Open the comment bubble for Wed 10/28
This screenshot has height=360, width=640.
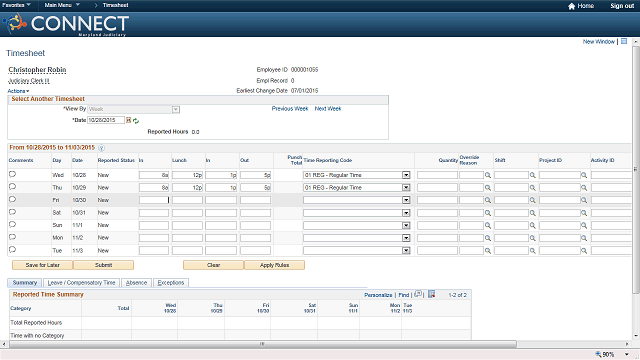click(x=12, y=174)
